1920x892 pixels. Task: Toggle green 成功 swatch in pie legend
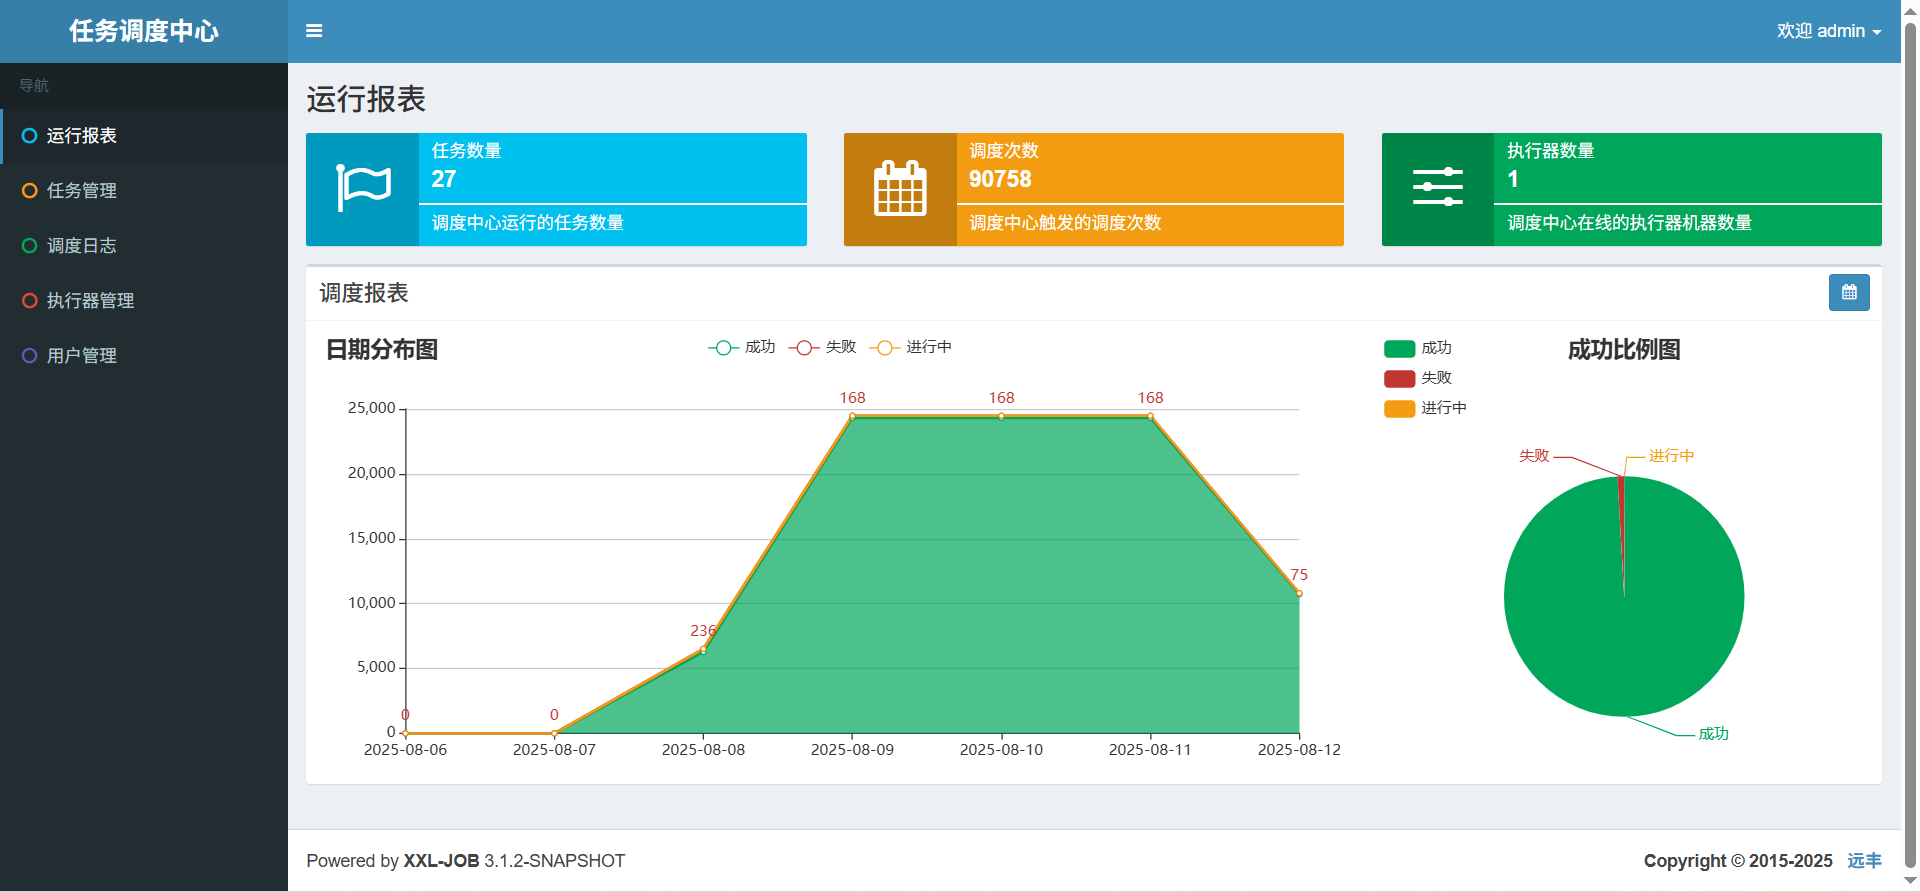(1399, 348)
